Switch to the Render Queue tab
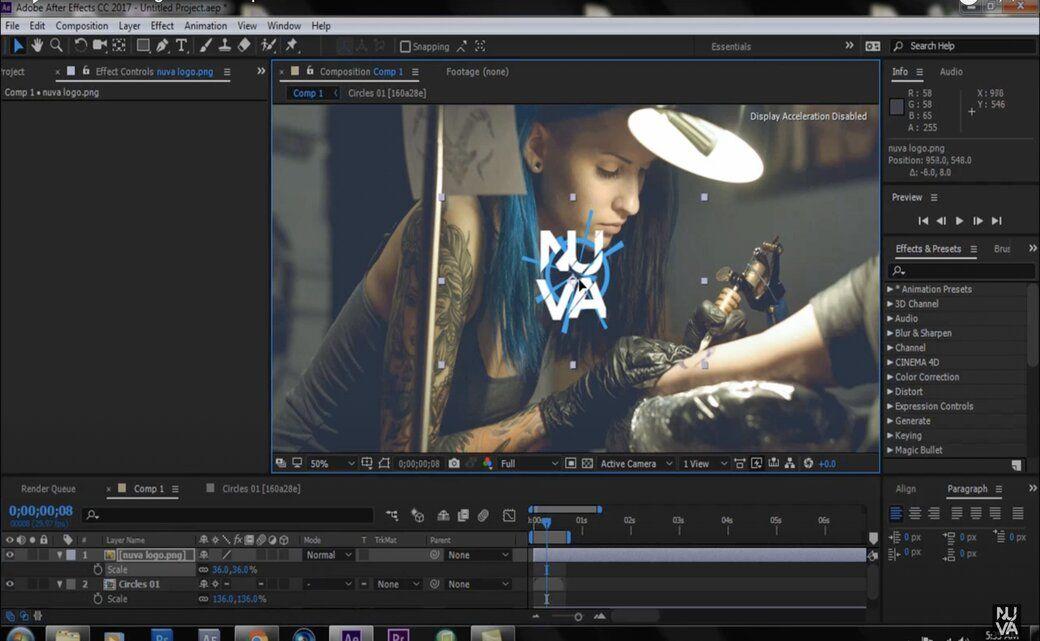 click(x=48, y=488)
